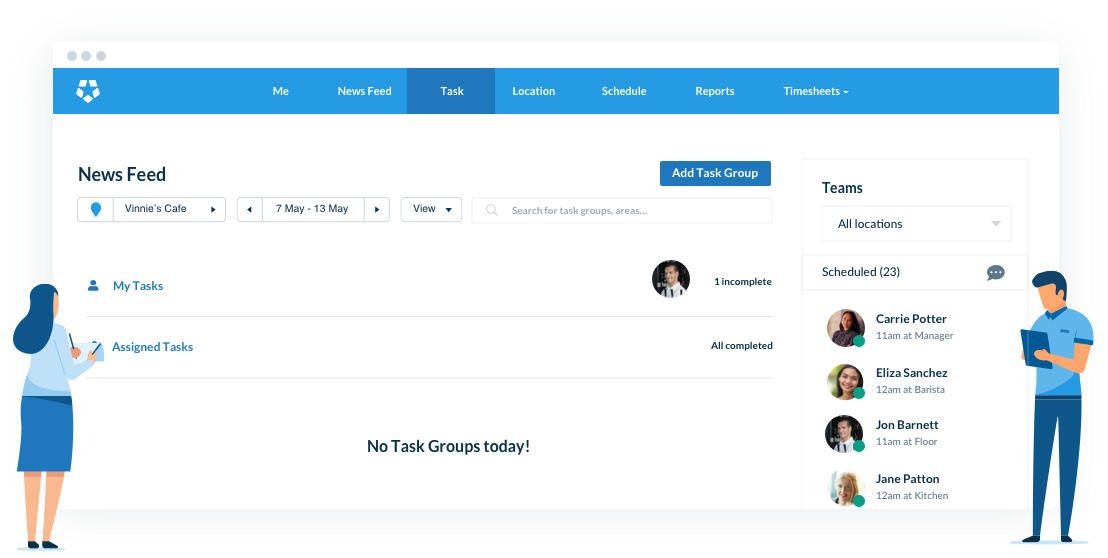This screenshot has height=558, width=1108.
Task: Open the Assigned Tasks link
Action: pyautogui.click(x=152, y=347)
